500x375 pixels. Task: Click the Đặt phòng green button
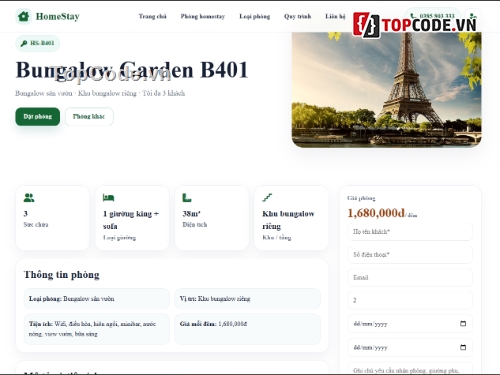tap(38, 116)
